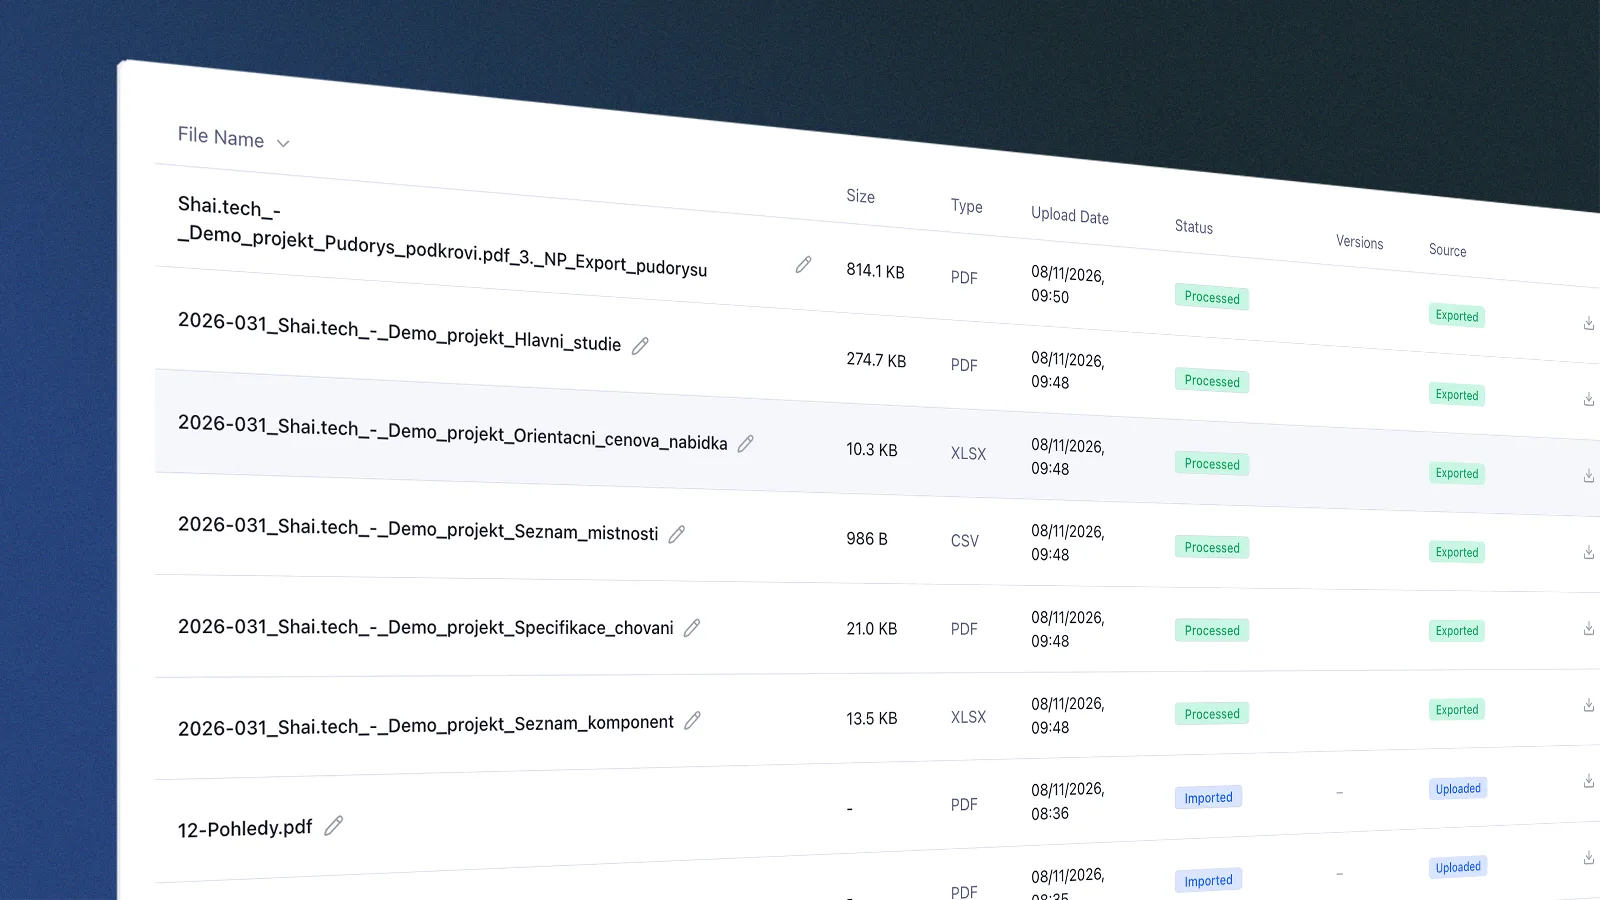1600x900 pixels.
Task: Click the Versions column header
Action: tap(1360, 242)
